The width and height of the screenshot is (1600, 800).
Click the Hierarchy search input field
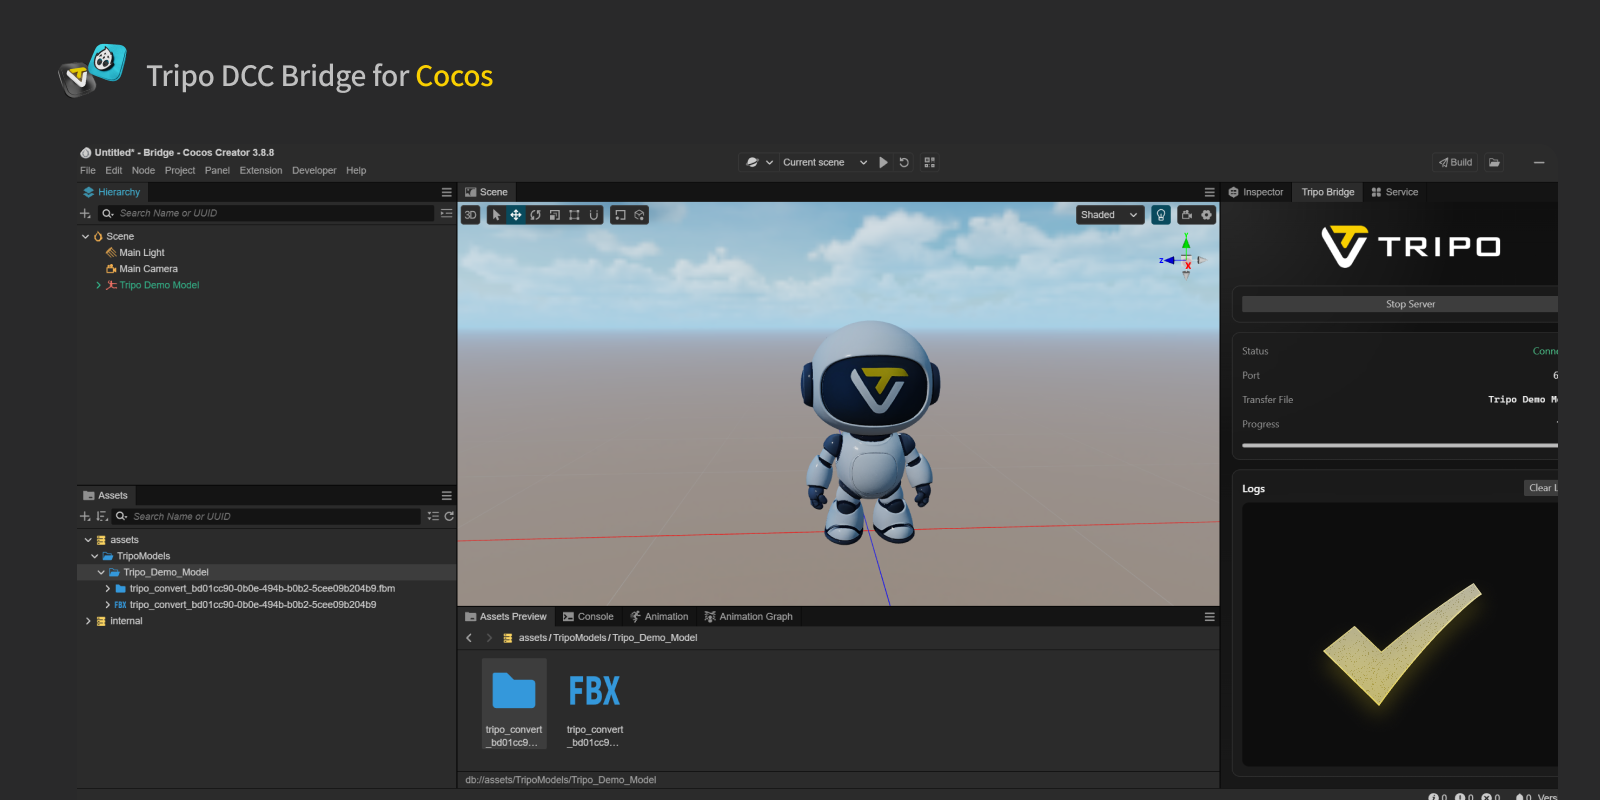click(270, 213)
